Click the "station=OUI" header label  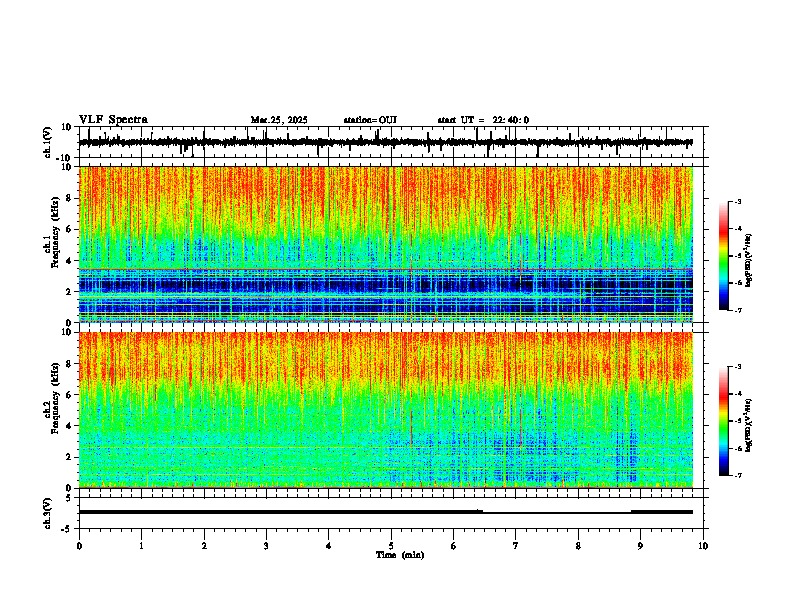click(370, 120)
